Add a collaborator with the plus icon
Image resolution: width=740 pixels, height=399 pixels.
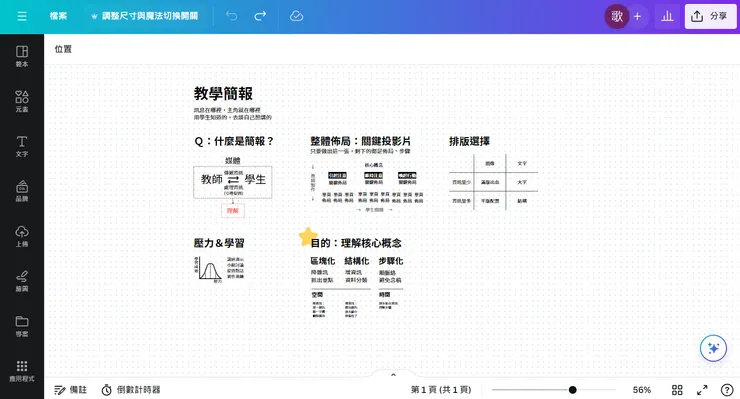[x=637, y=17]
